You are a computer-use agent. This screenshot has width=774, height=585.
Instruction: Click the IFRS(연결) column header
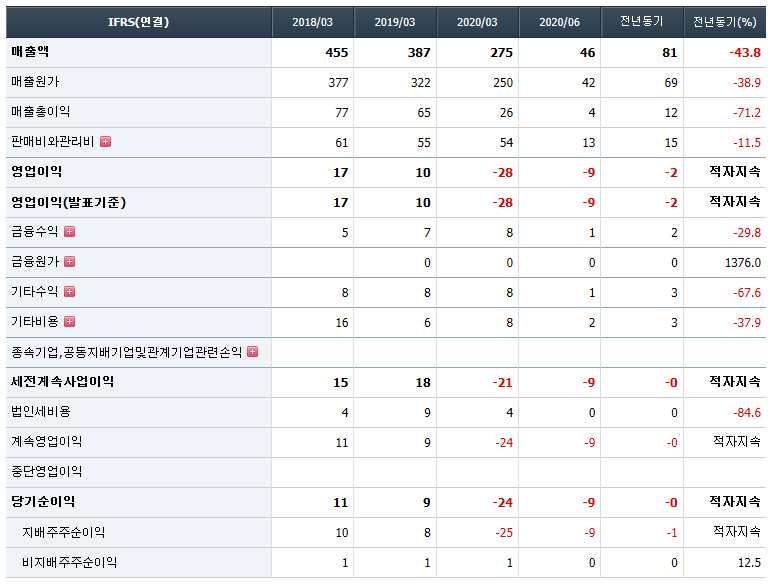click(x=139, y=22)
